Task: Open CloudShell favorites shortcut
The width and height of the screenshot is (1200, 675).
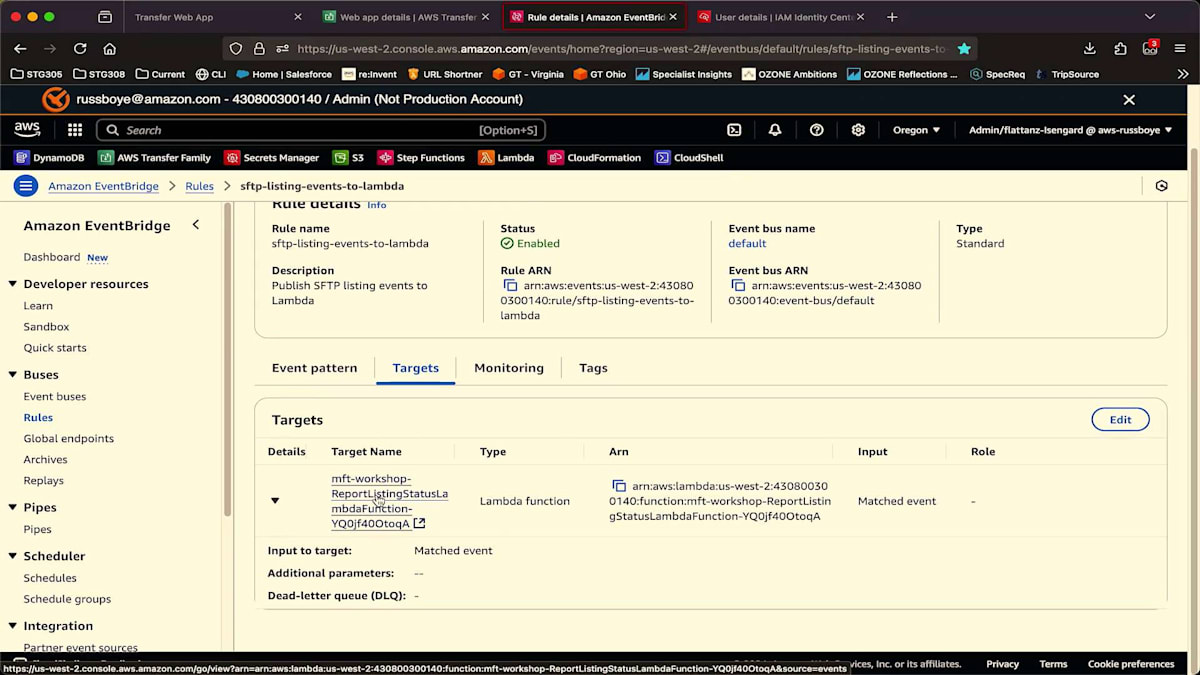Action: 689,158
